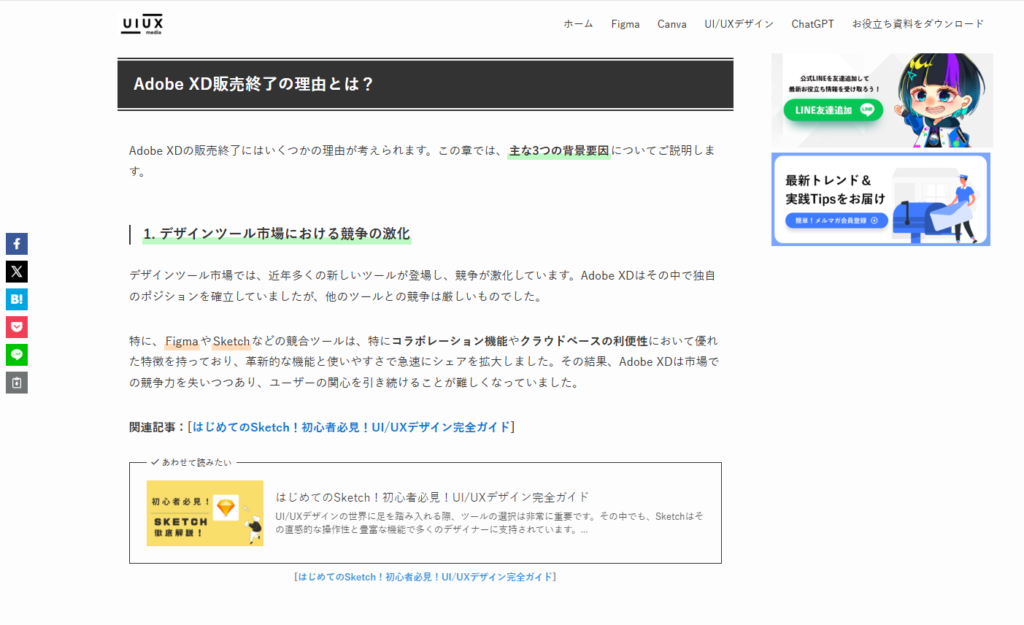Share the article on X (Twitter)

click(16, 271)
